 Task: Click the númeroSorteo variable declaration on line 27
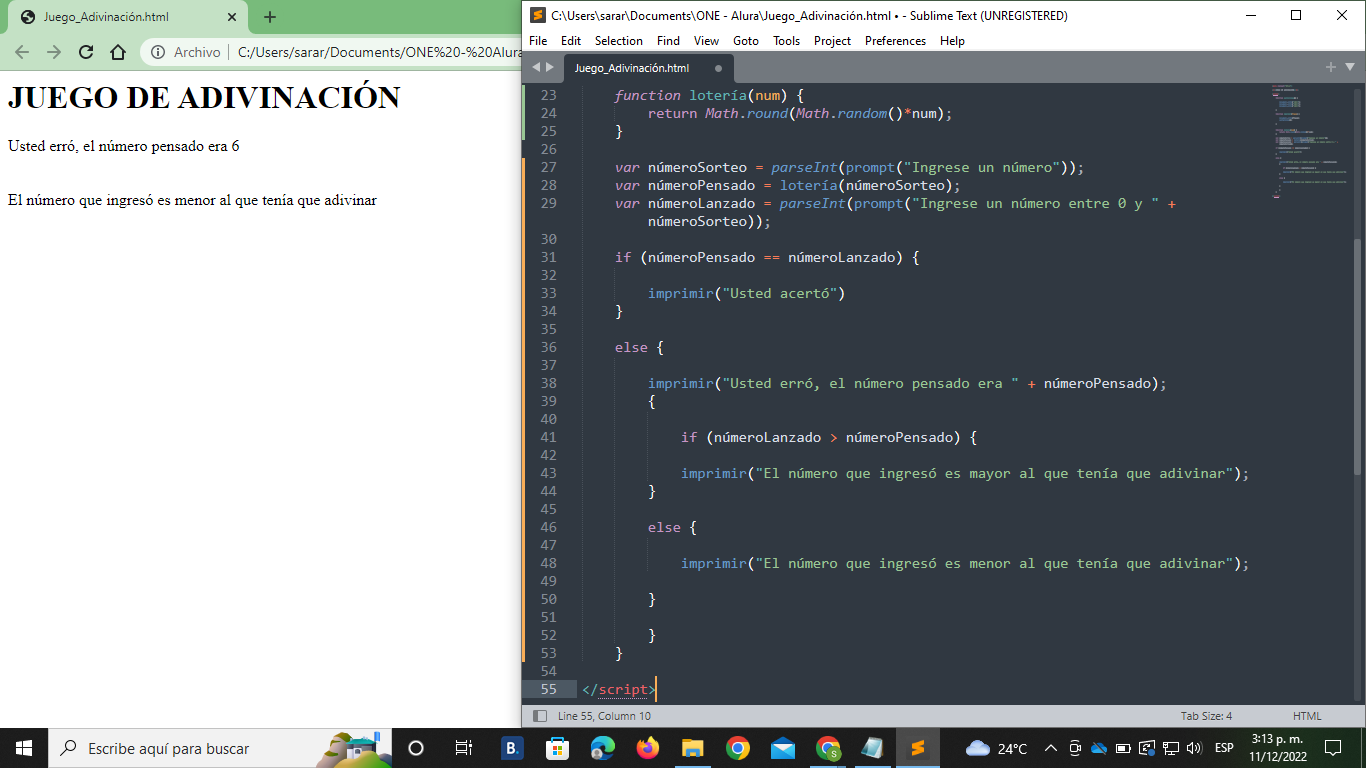point(697,167)
